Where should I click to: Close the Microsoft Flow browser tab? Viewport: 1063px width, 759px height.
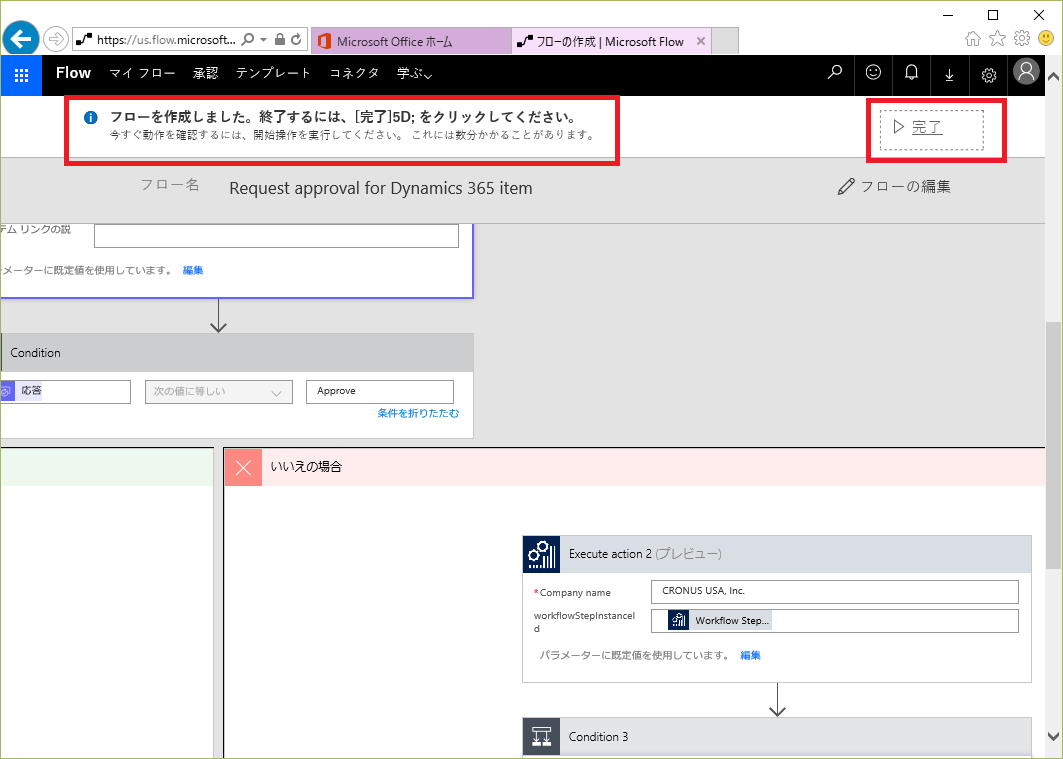tap(701, 41)
